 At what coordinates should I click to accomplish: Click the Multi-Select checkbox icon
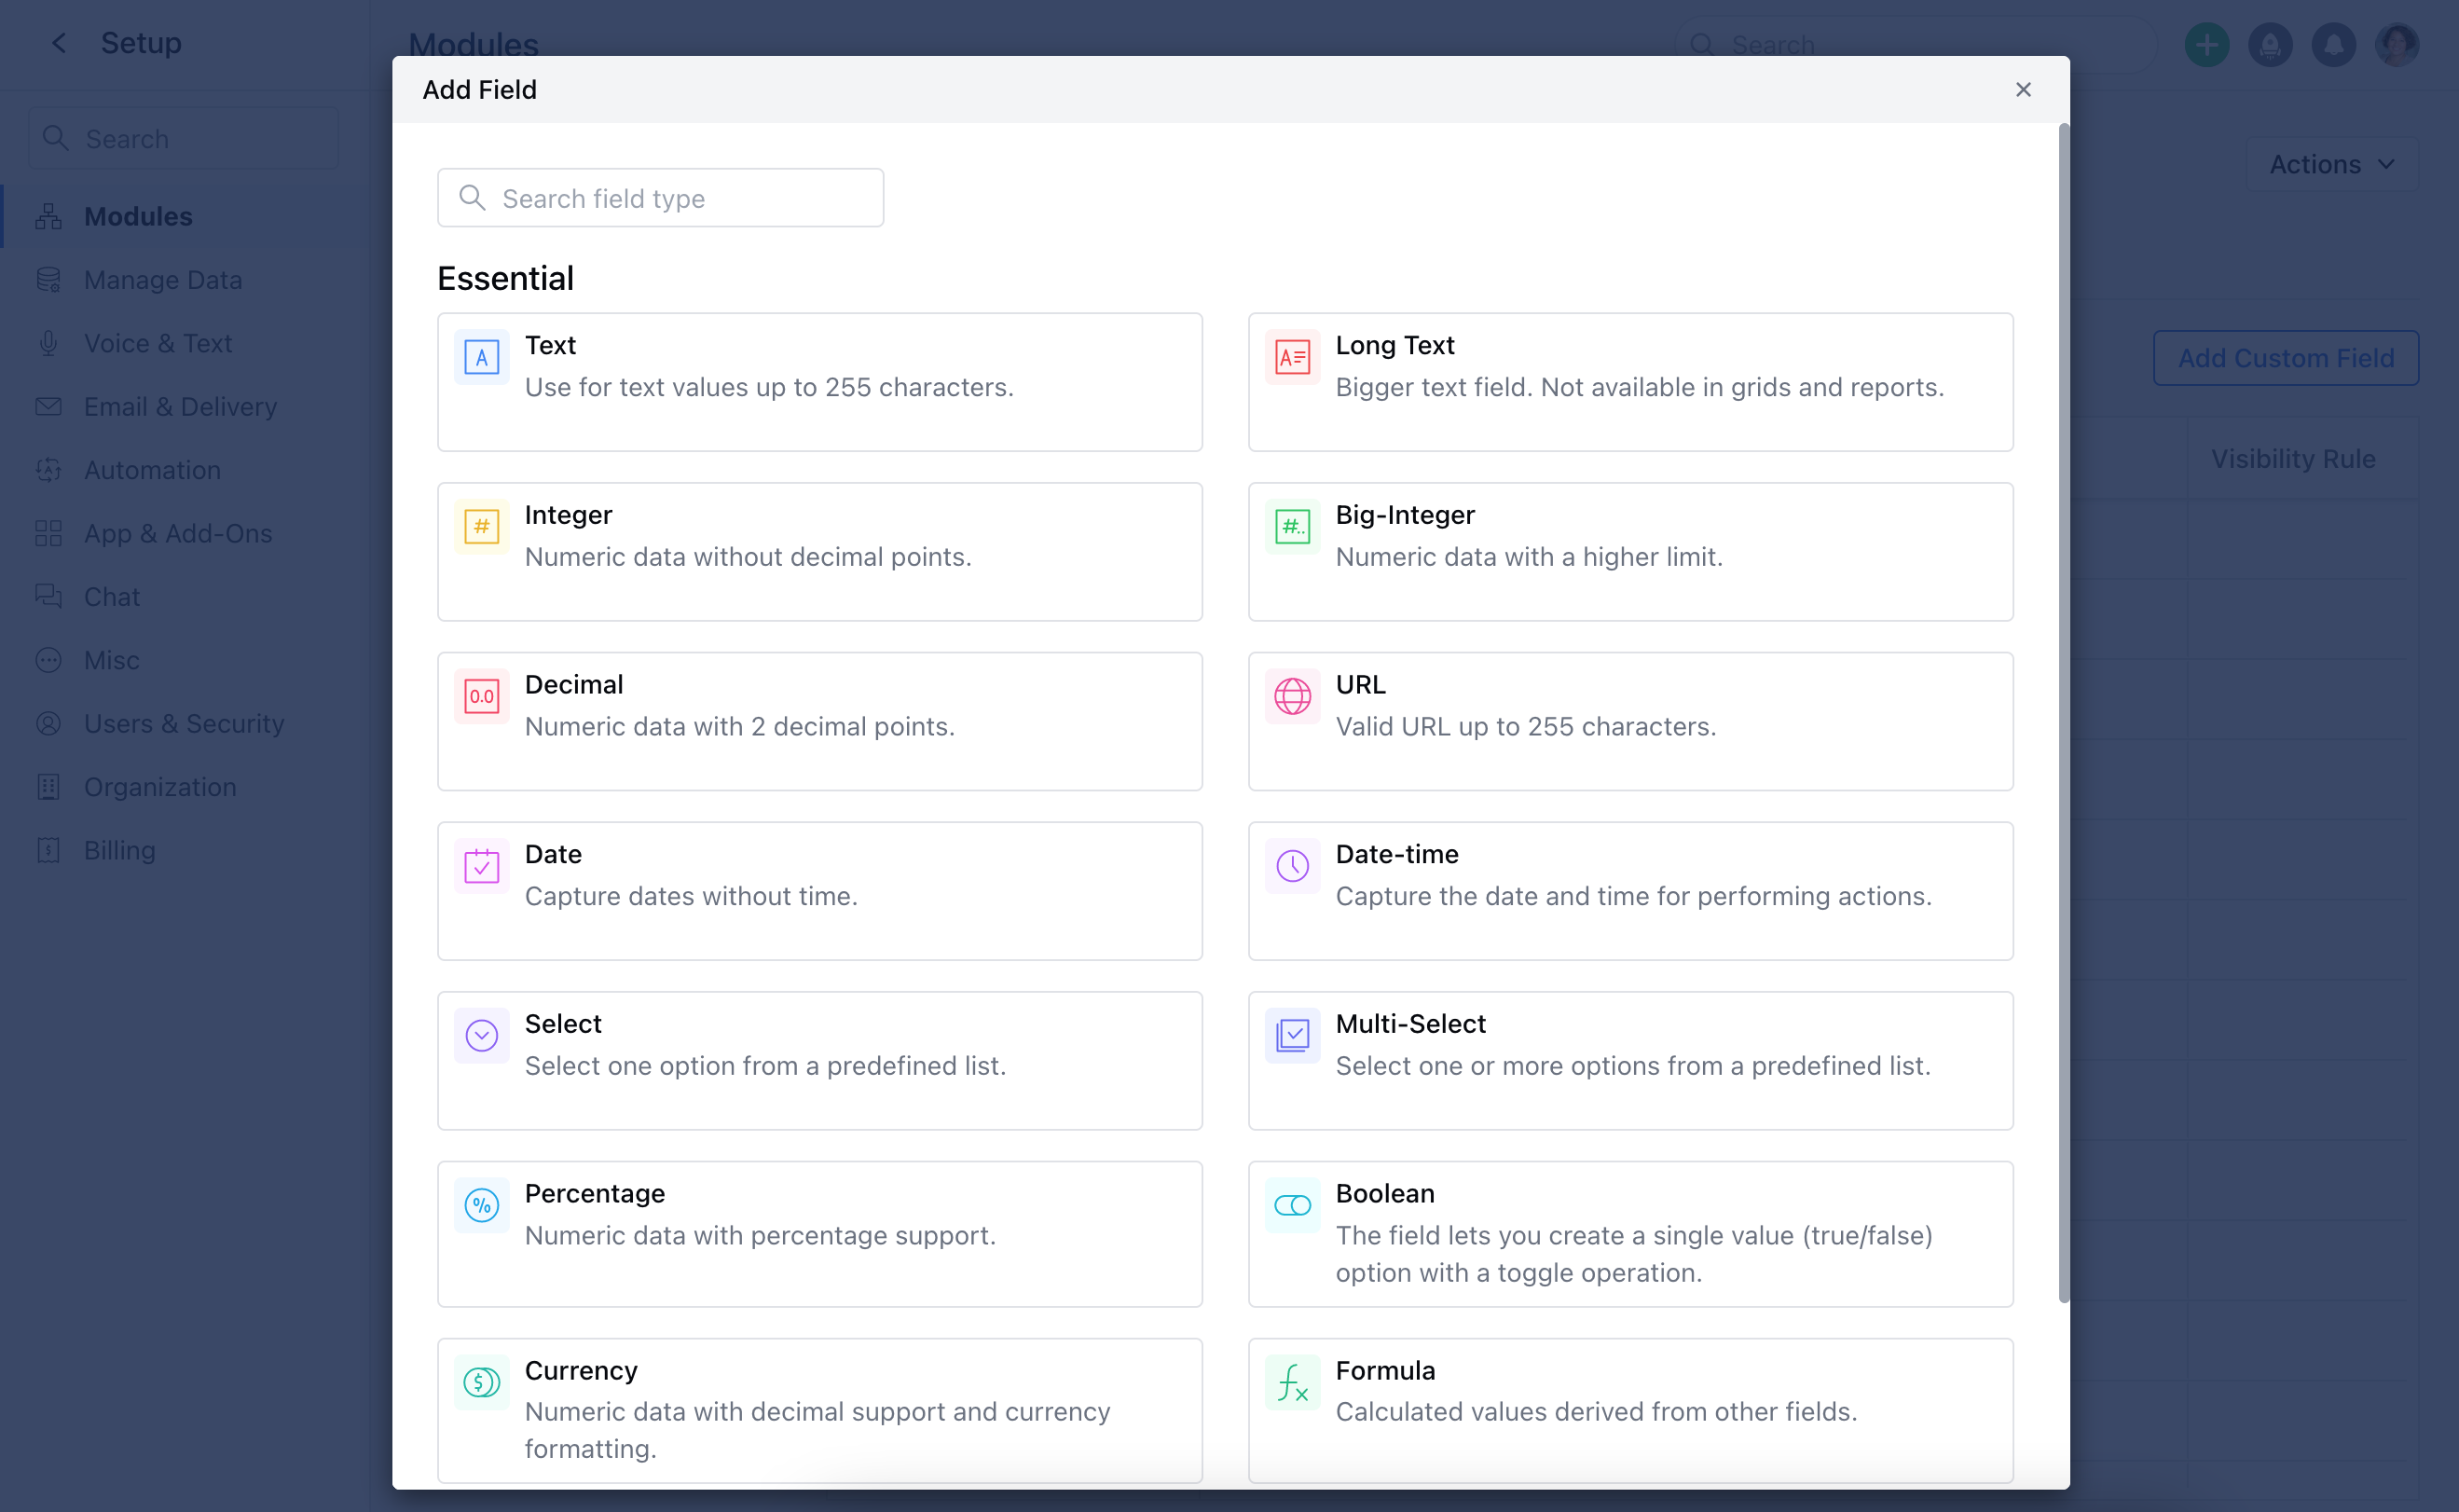(x=1292, y=1036)
